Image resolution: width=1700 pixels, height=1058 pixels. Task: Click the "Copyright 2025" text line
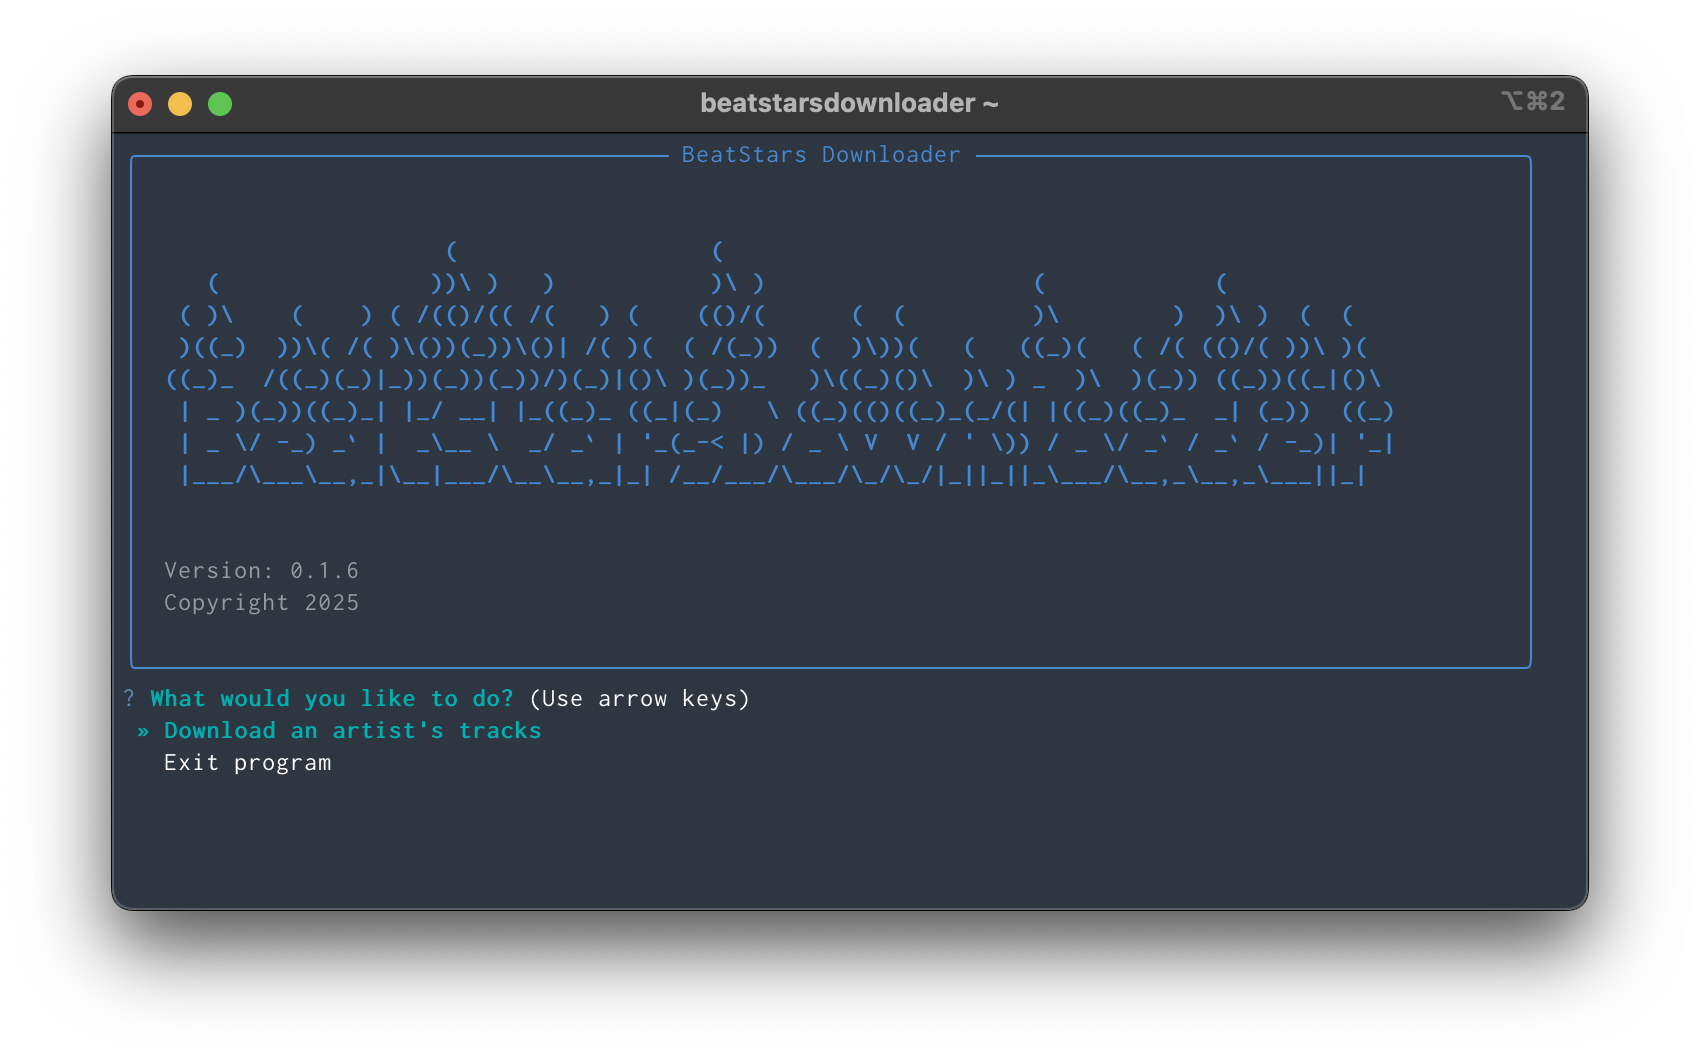[261, 602]
